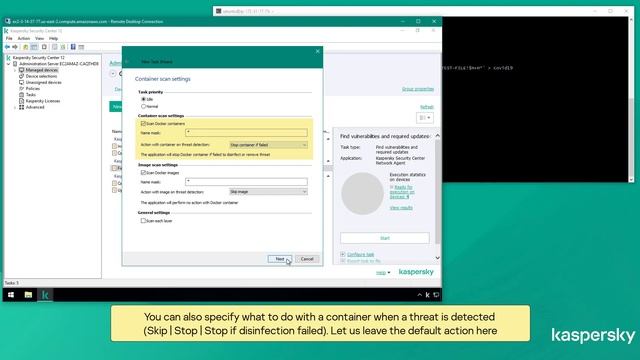Select the Tasks clipboard icon in tree
The width and height of the screenshot is (640, 360).
coord(22,95)
